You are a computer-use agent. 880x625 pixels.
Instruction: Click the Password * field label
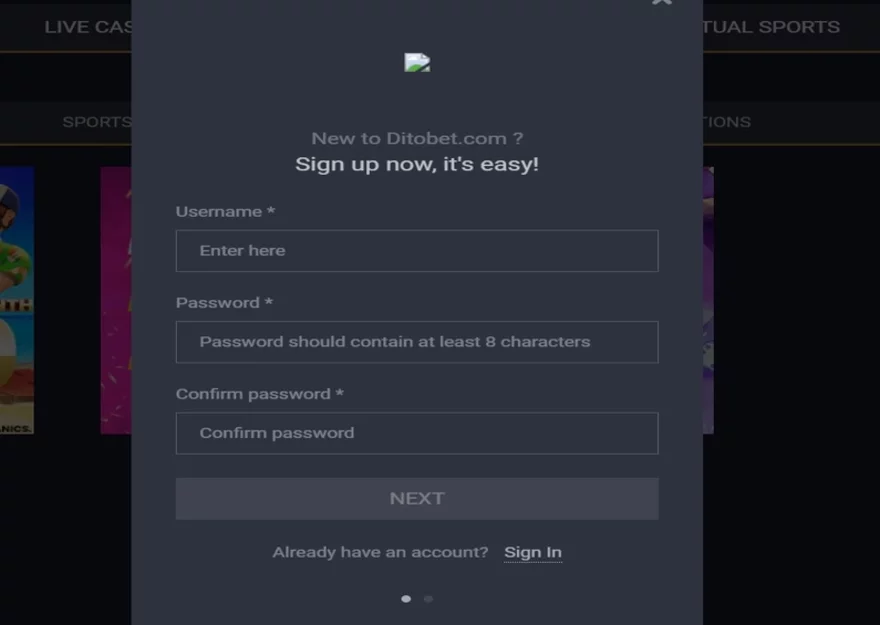click(224, 303)
